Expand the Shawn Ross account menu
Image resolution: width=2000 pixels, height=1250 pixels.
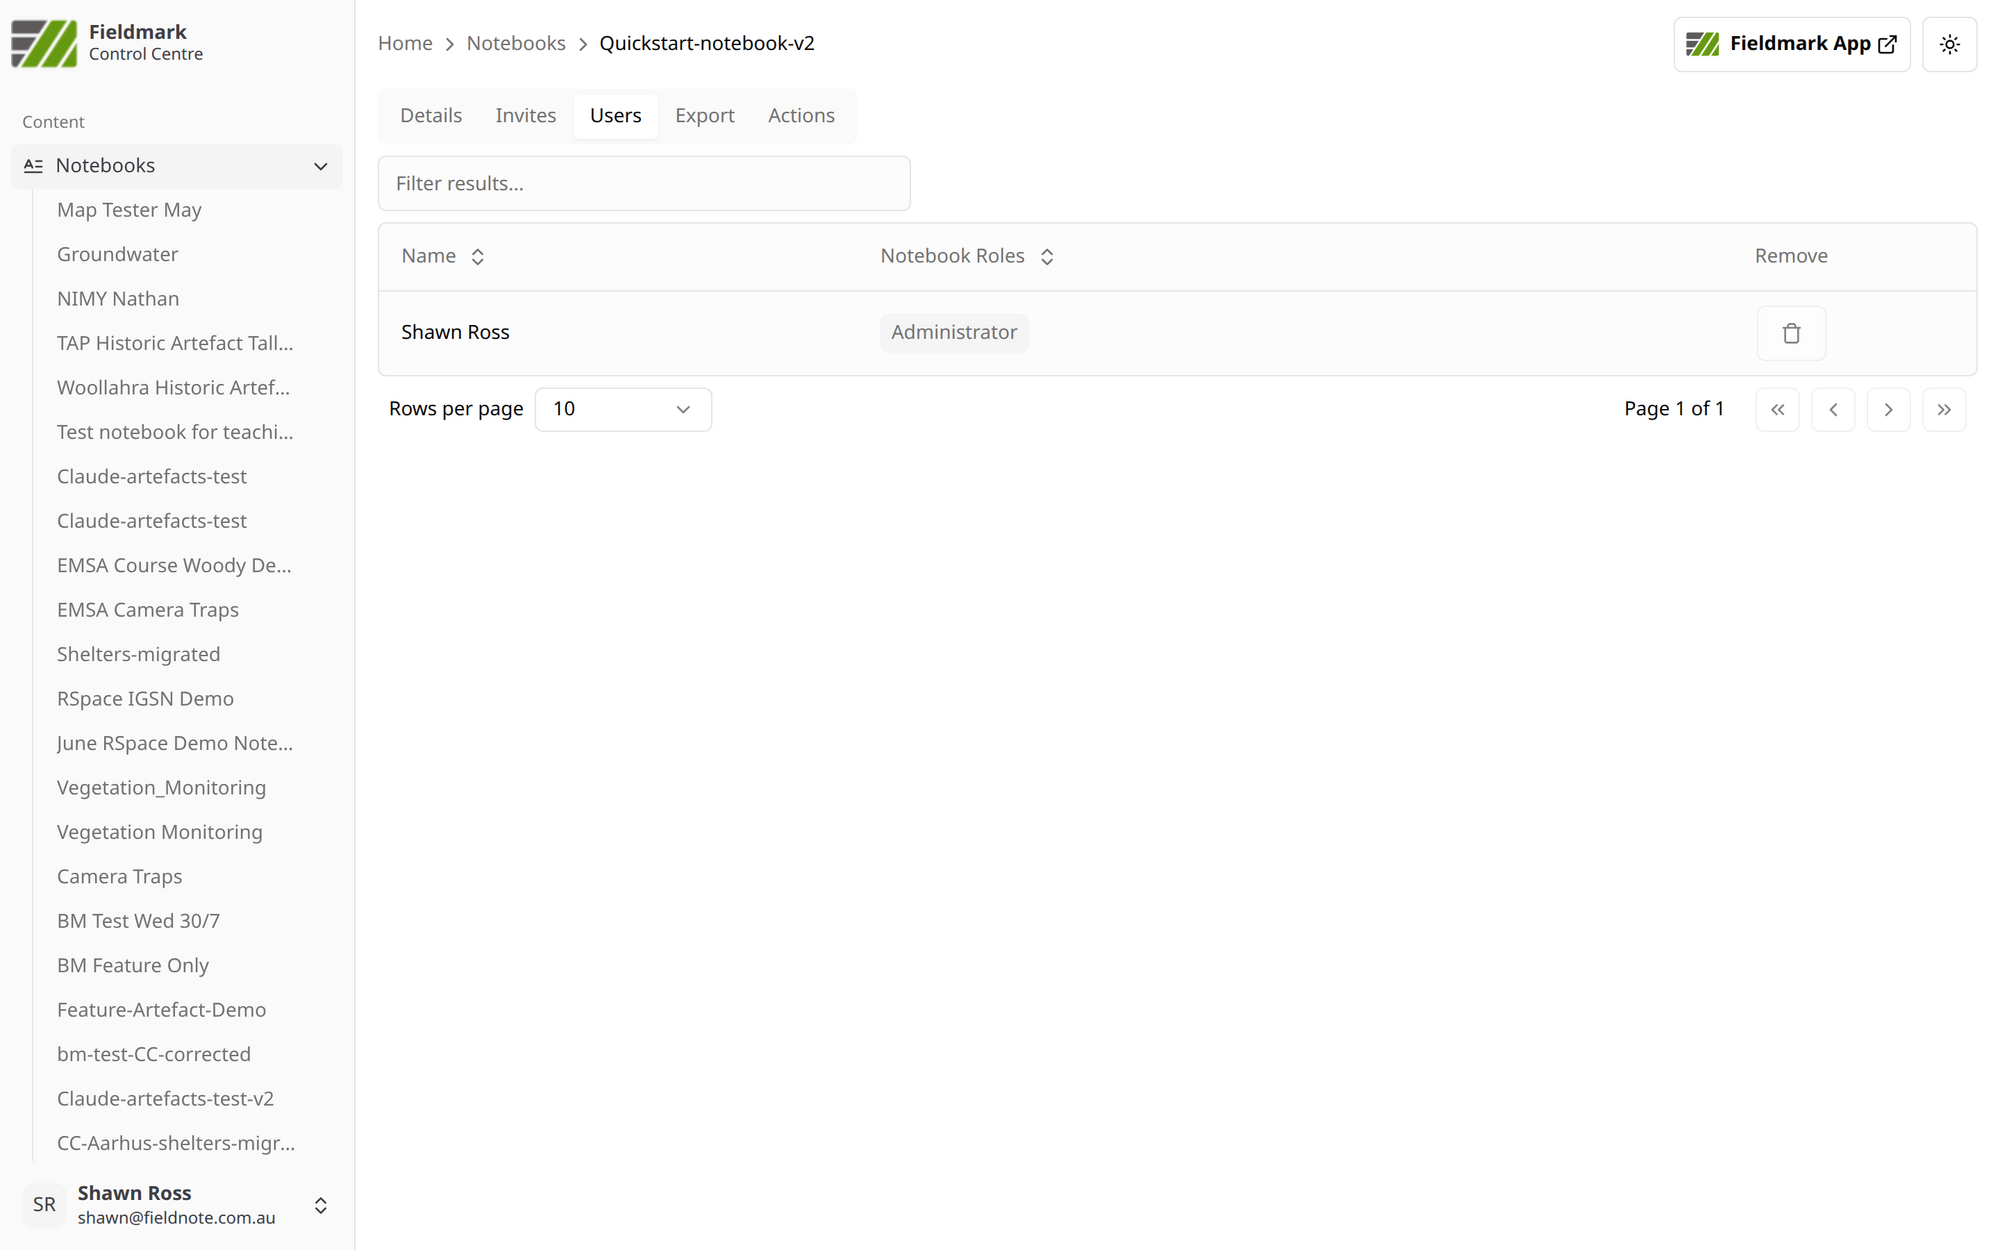[x=320, y=1205]
